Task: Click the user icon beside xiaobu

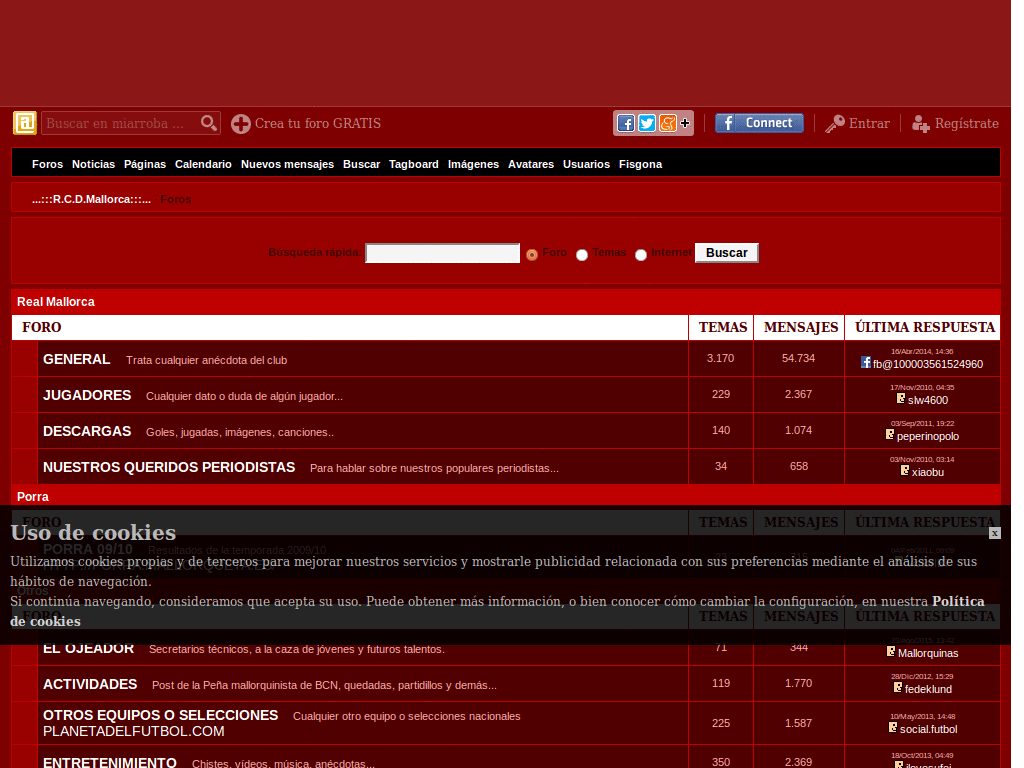Action: pos(904,470)
